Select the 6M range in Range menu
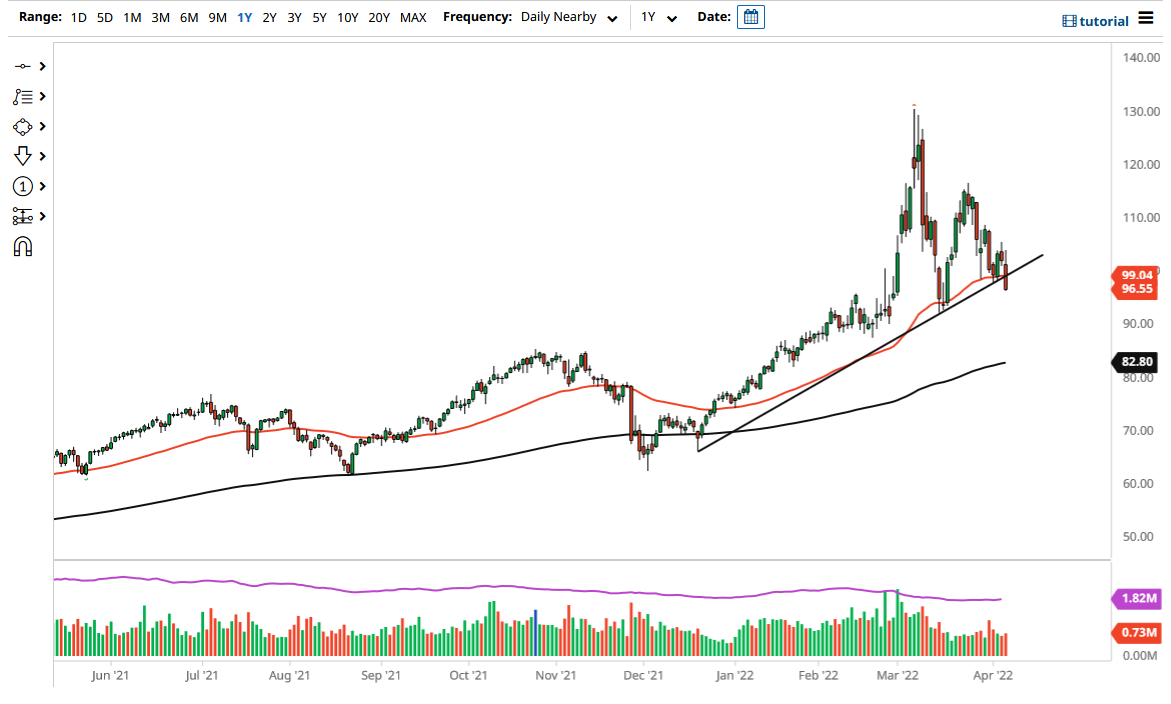1171x704 pixels. point(189,17)
